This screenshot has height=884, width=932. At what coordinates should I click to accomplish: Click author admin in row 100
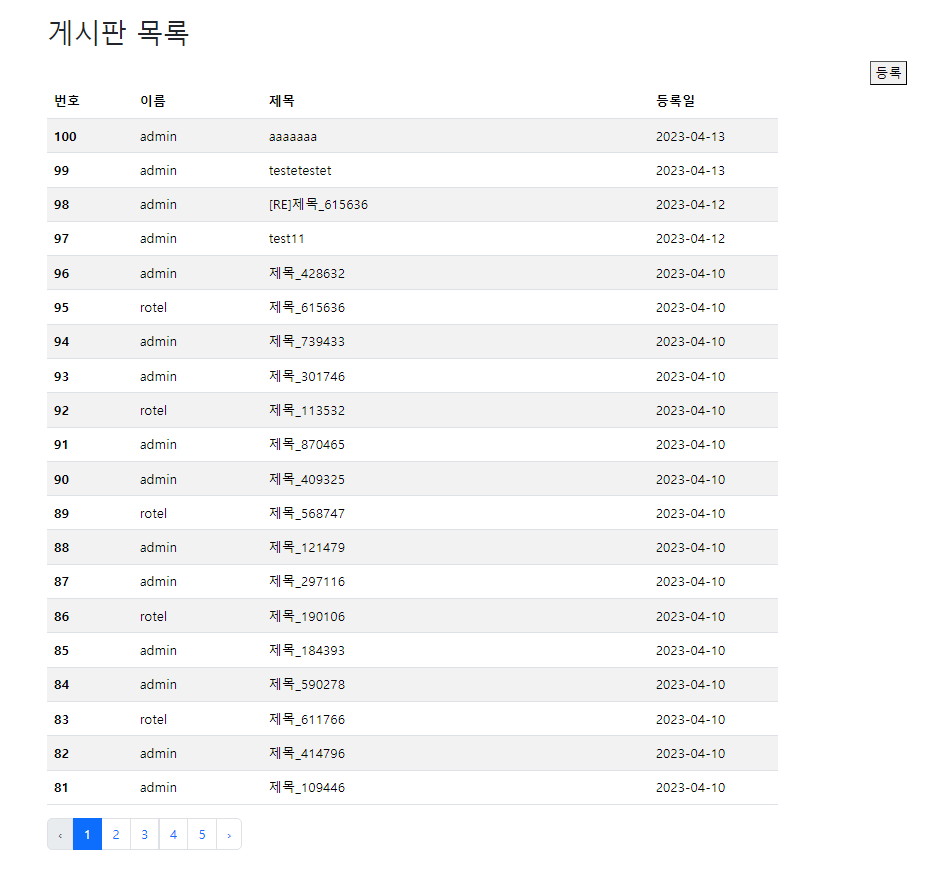coord(158,137)
